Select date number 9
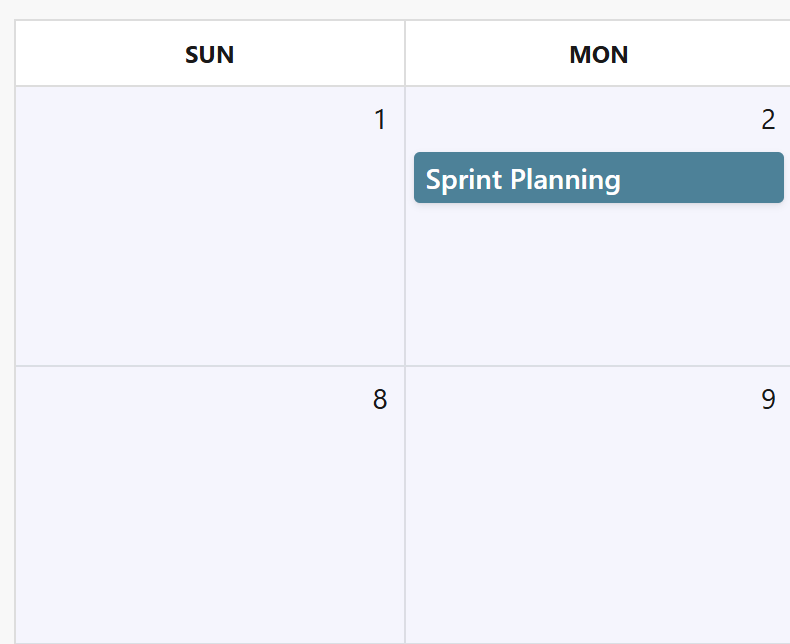Image resolution: width=790 pixels, height=644 pixels. 768,400
